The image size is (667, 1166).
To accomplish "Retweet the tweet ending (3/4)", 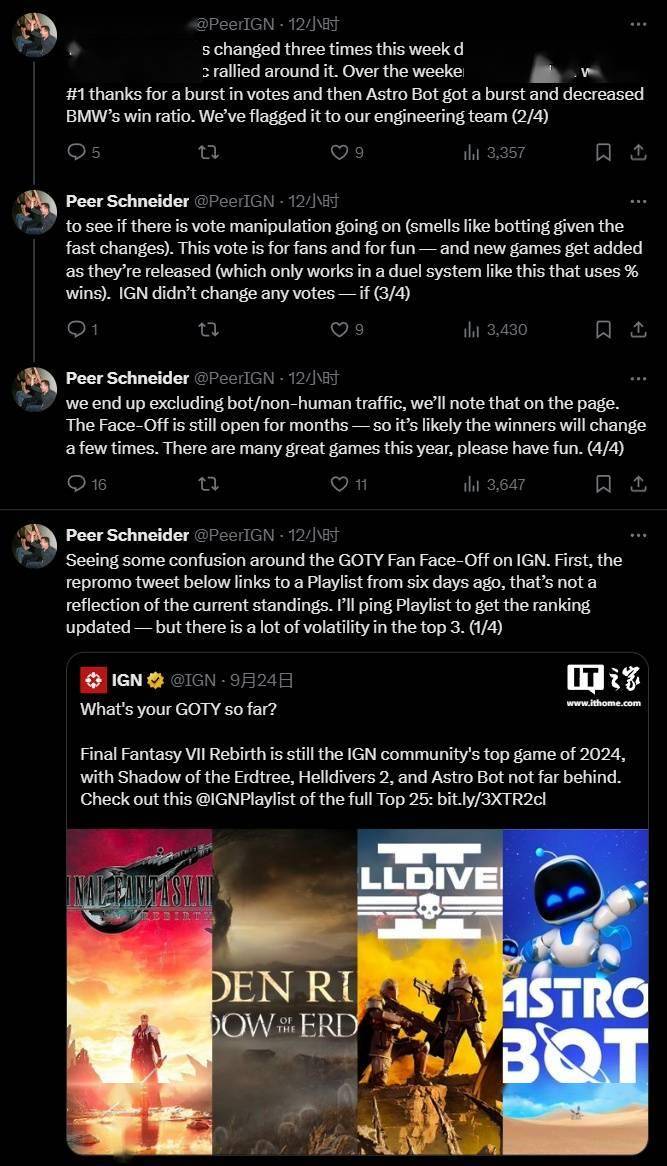I will tap(208, 329).
